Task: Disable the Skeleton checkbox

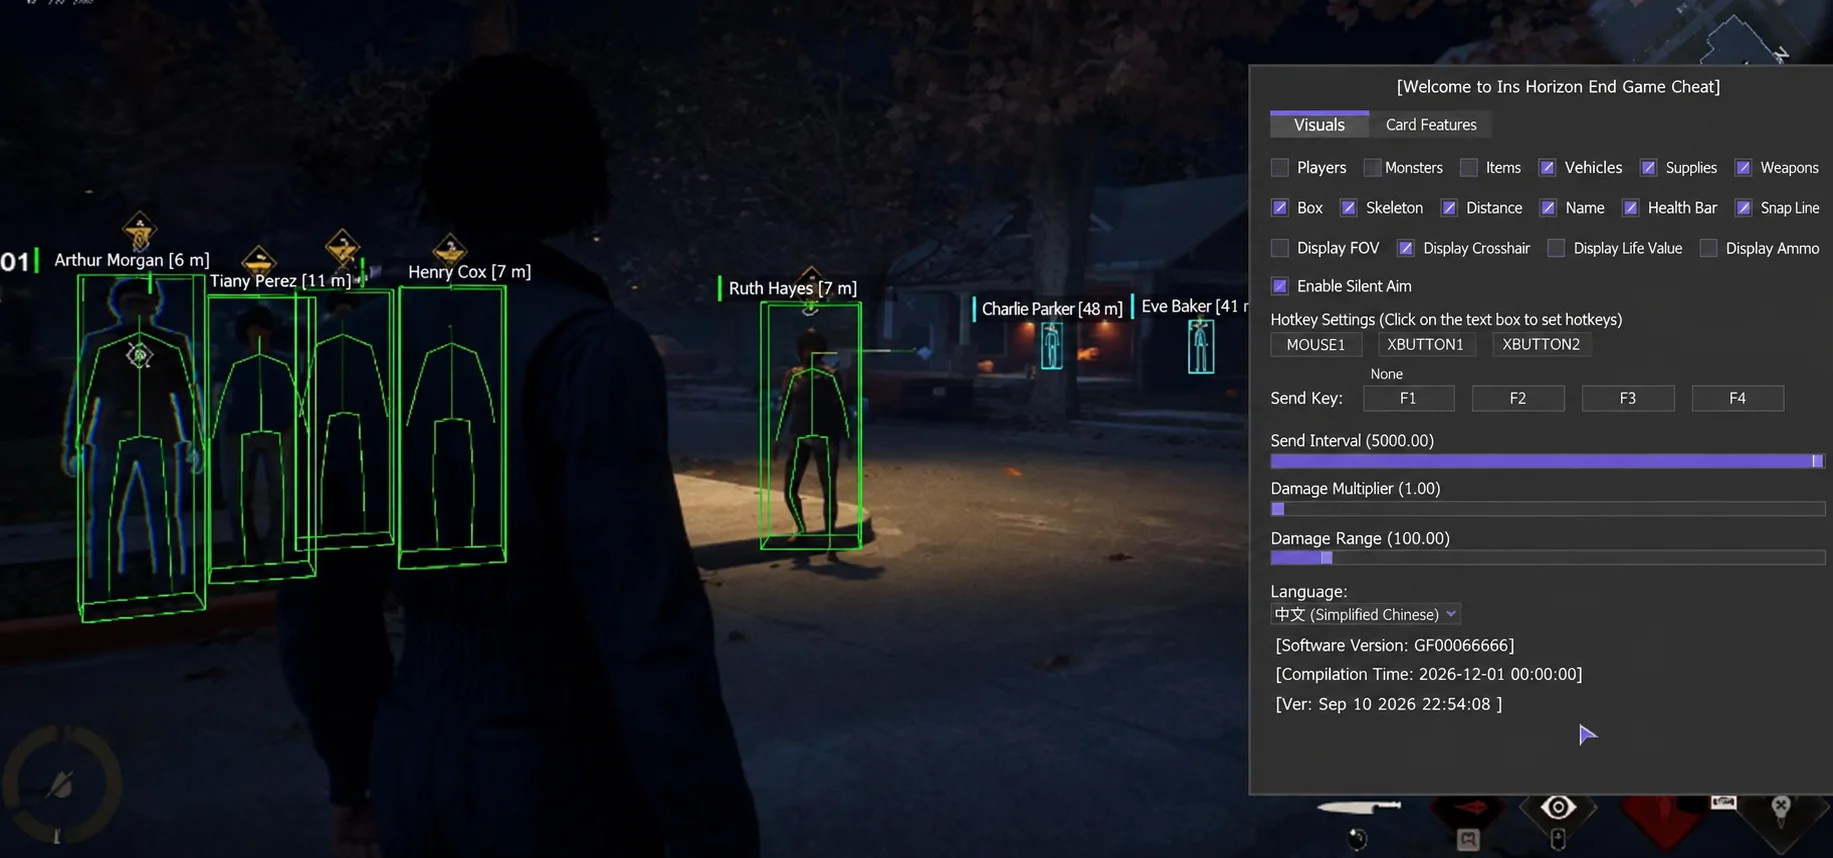Action: [x=1349, y=208]
